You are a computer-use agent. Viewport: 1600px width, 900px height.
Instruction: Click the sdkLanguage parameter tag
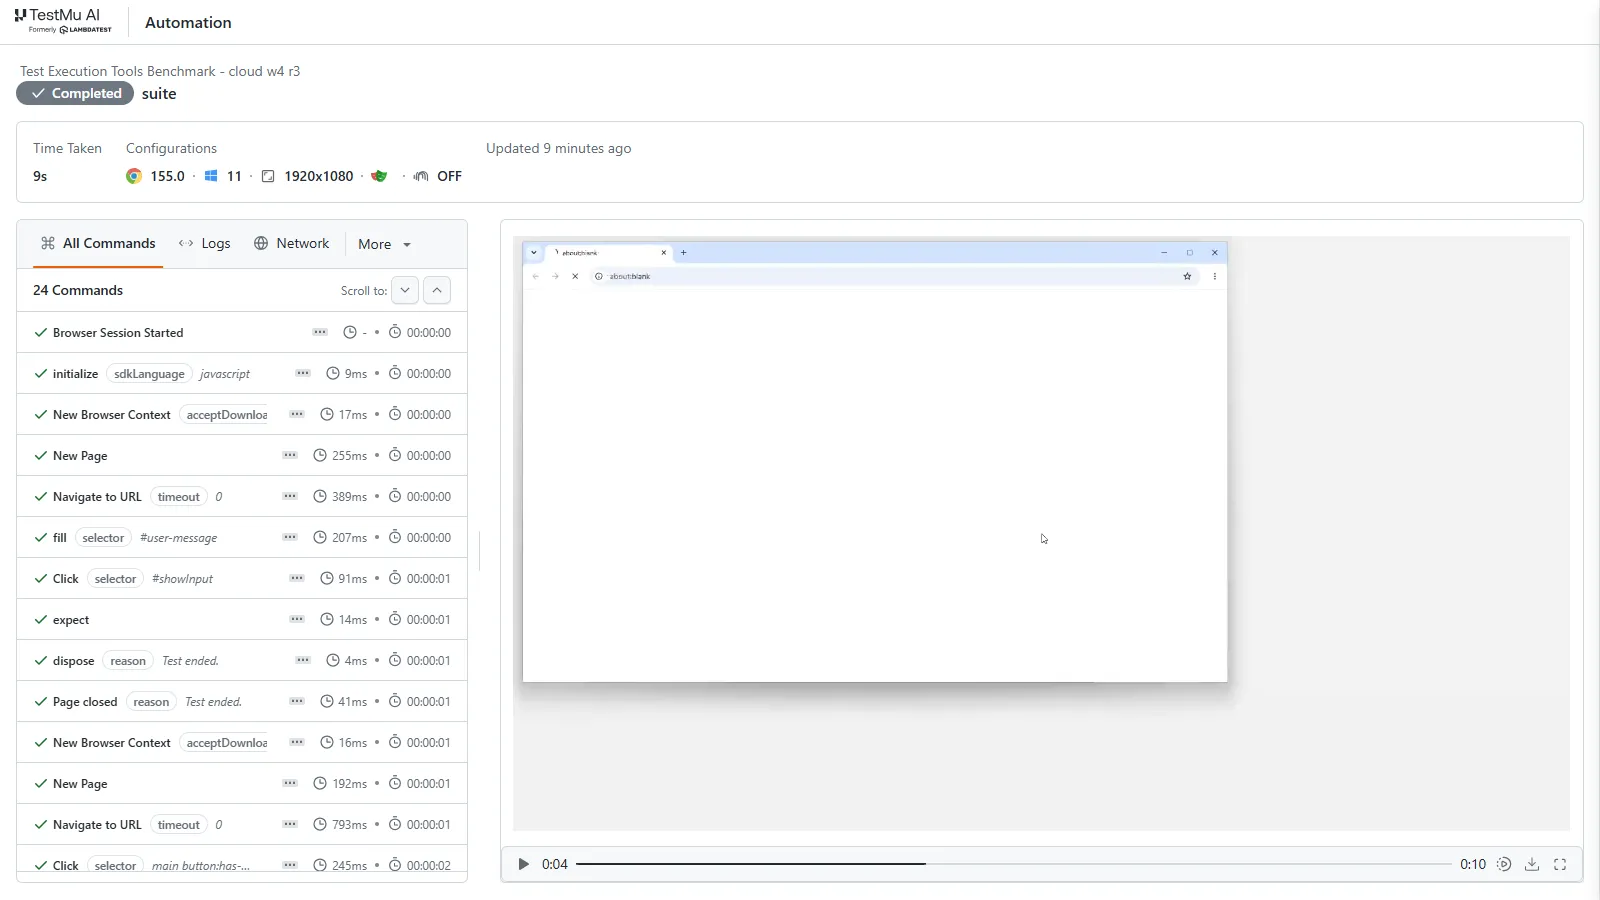coord(149,374)
